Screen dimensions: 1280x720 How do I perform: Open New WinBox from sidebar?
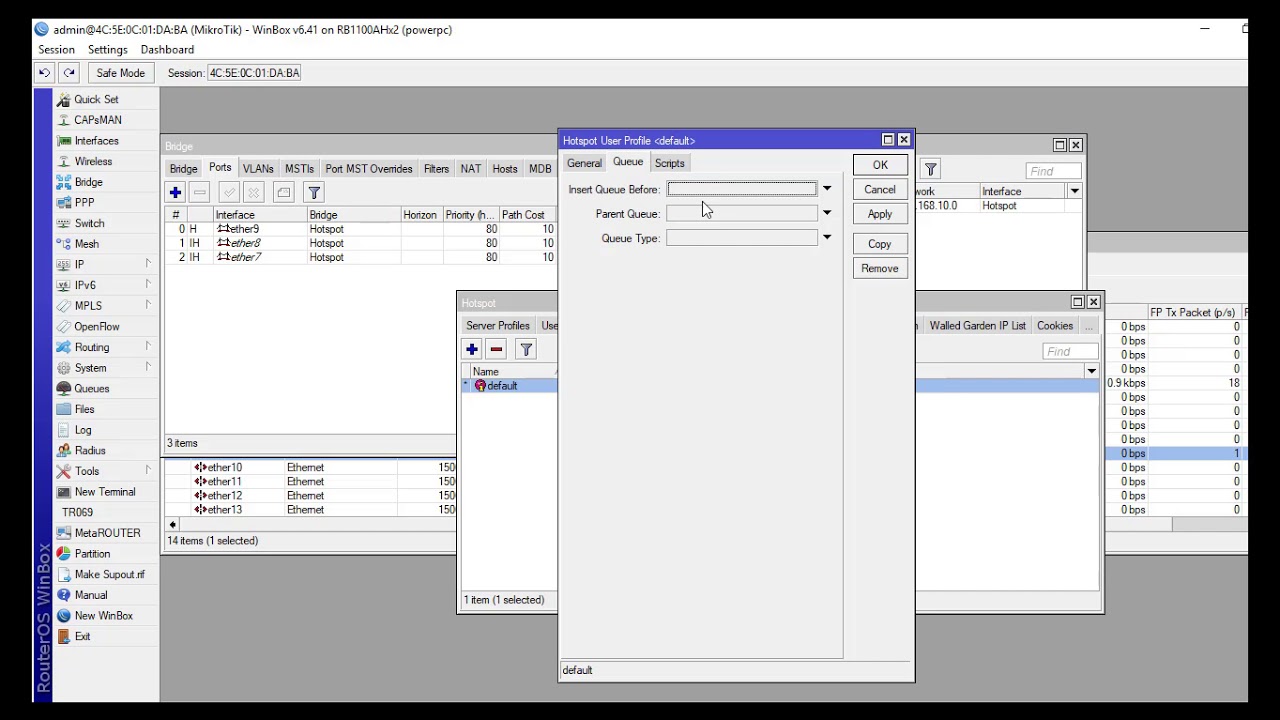[x=103, y=616]
